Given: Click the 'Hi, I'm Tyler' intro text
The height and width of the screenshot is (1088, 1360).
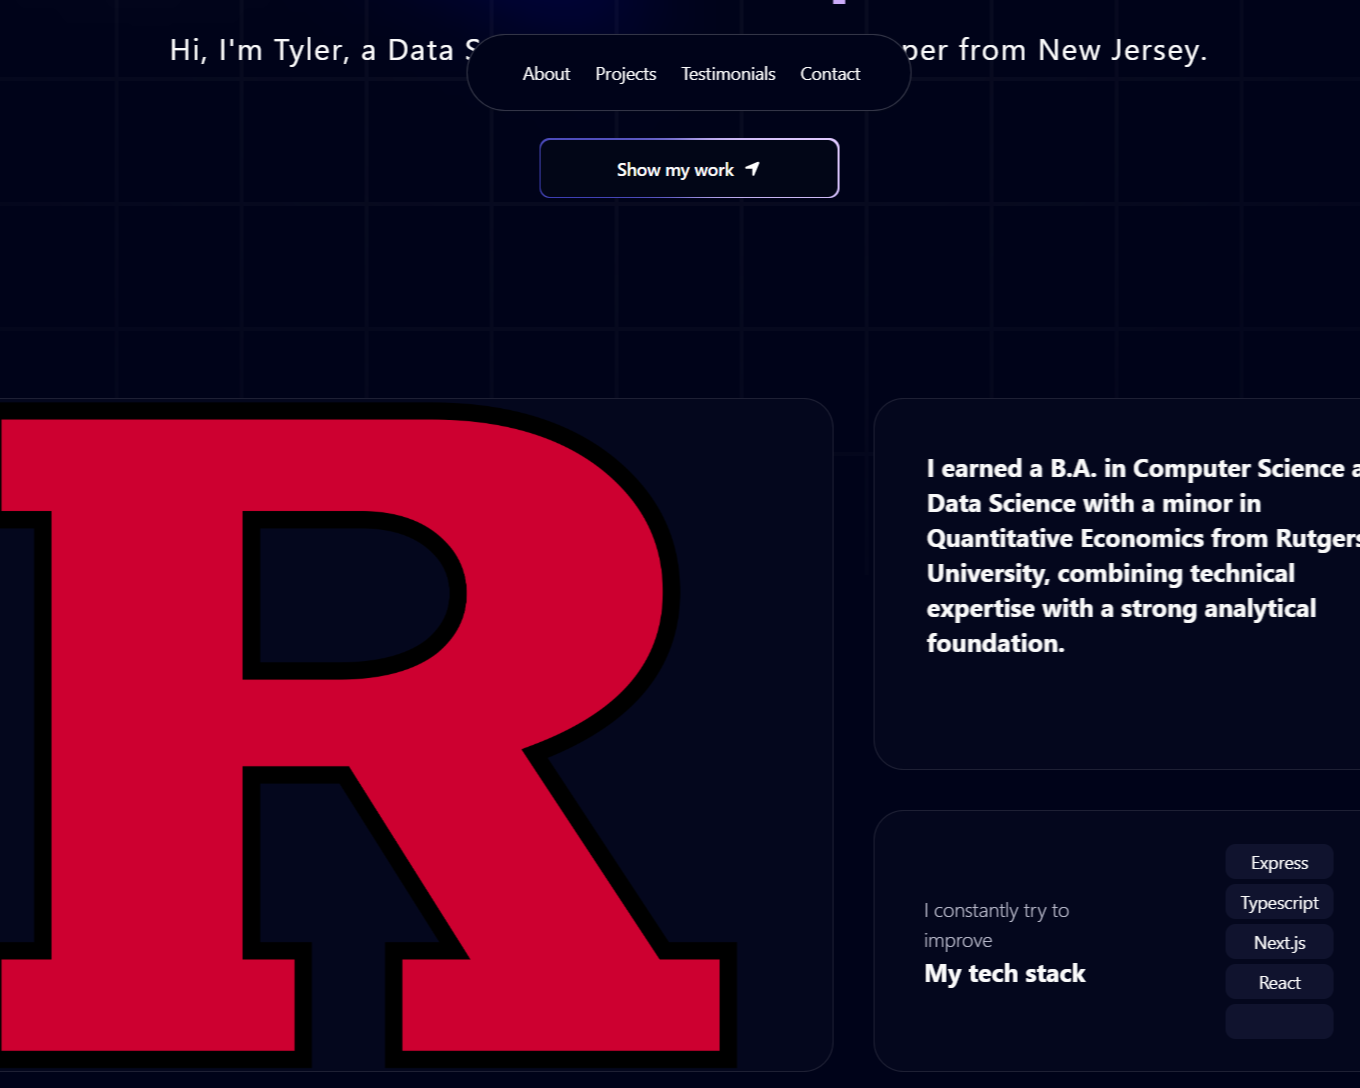Looking at the screenshot, I should [x=260, y=50].
